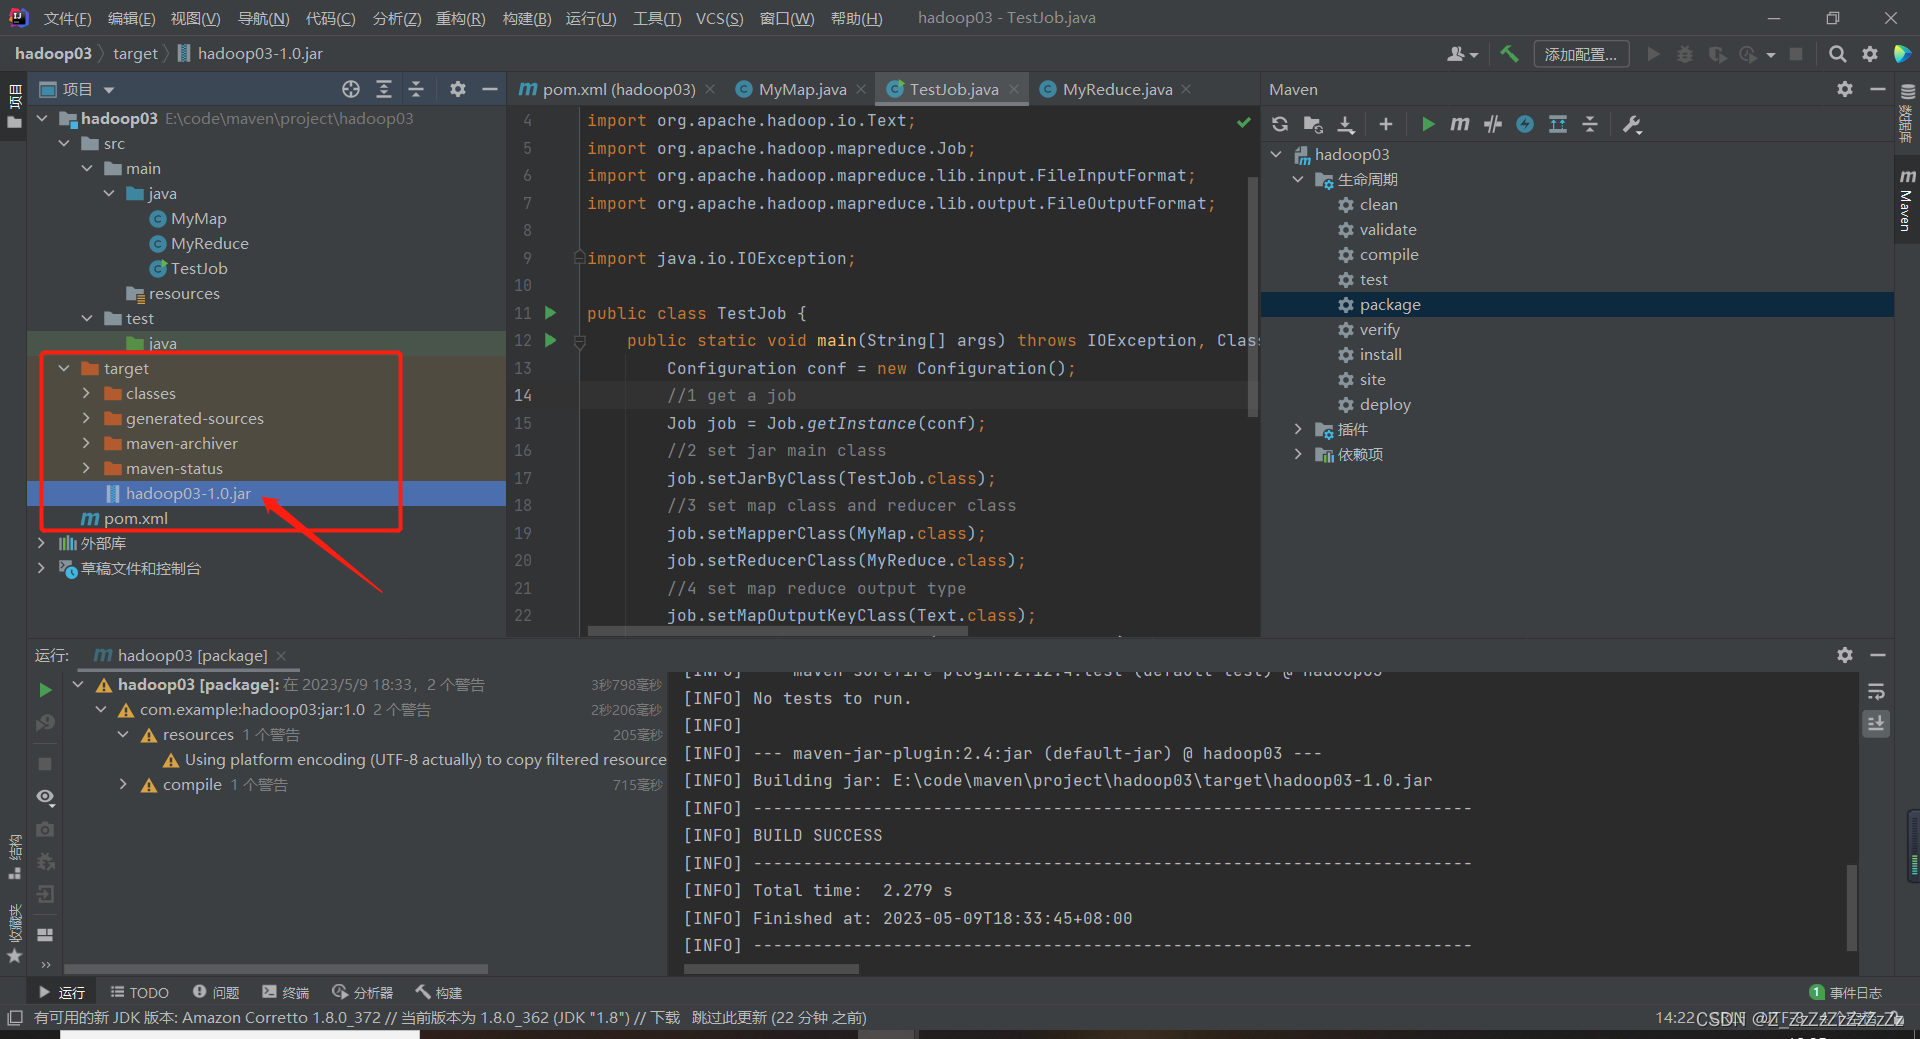Image resolution: width=1920 pixels, height=1039 pixels.
Task: Open Maven side tool window stripe
Action: 1906,200
